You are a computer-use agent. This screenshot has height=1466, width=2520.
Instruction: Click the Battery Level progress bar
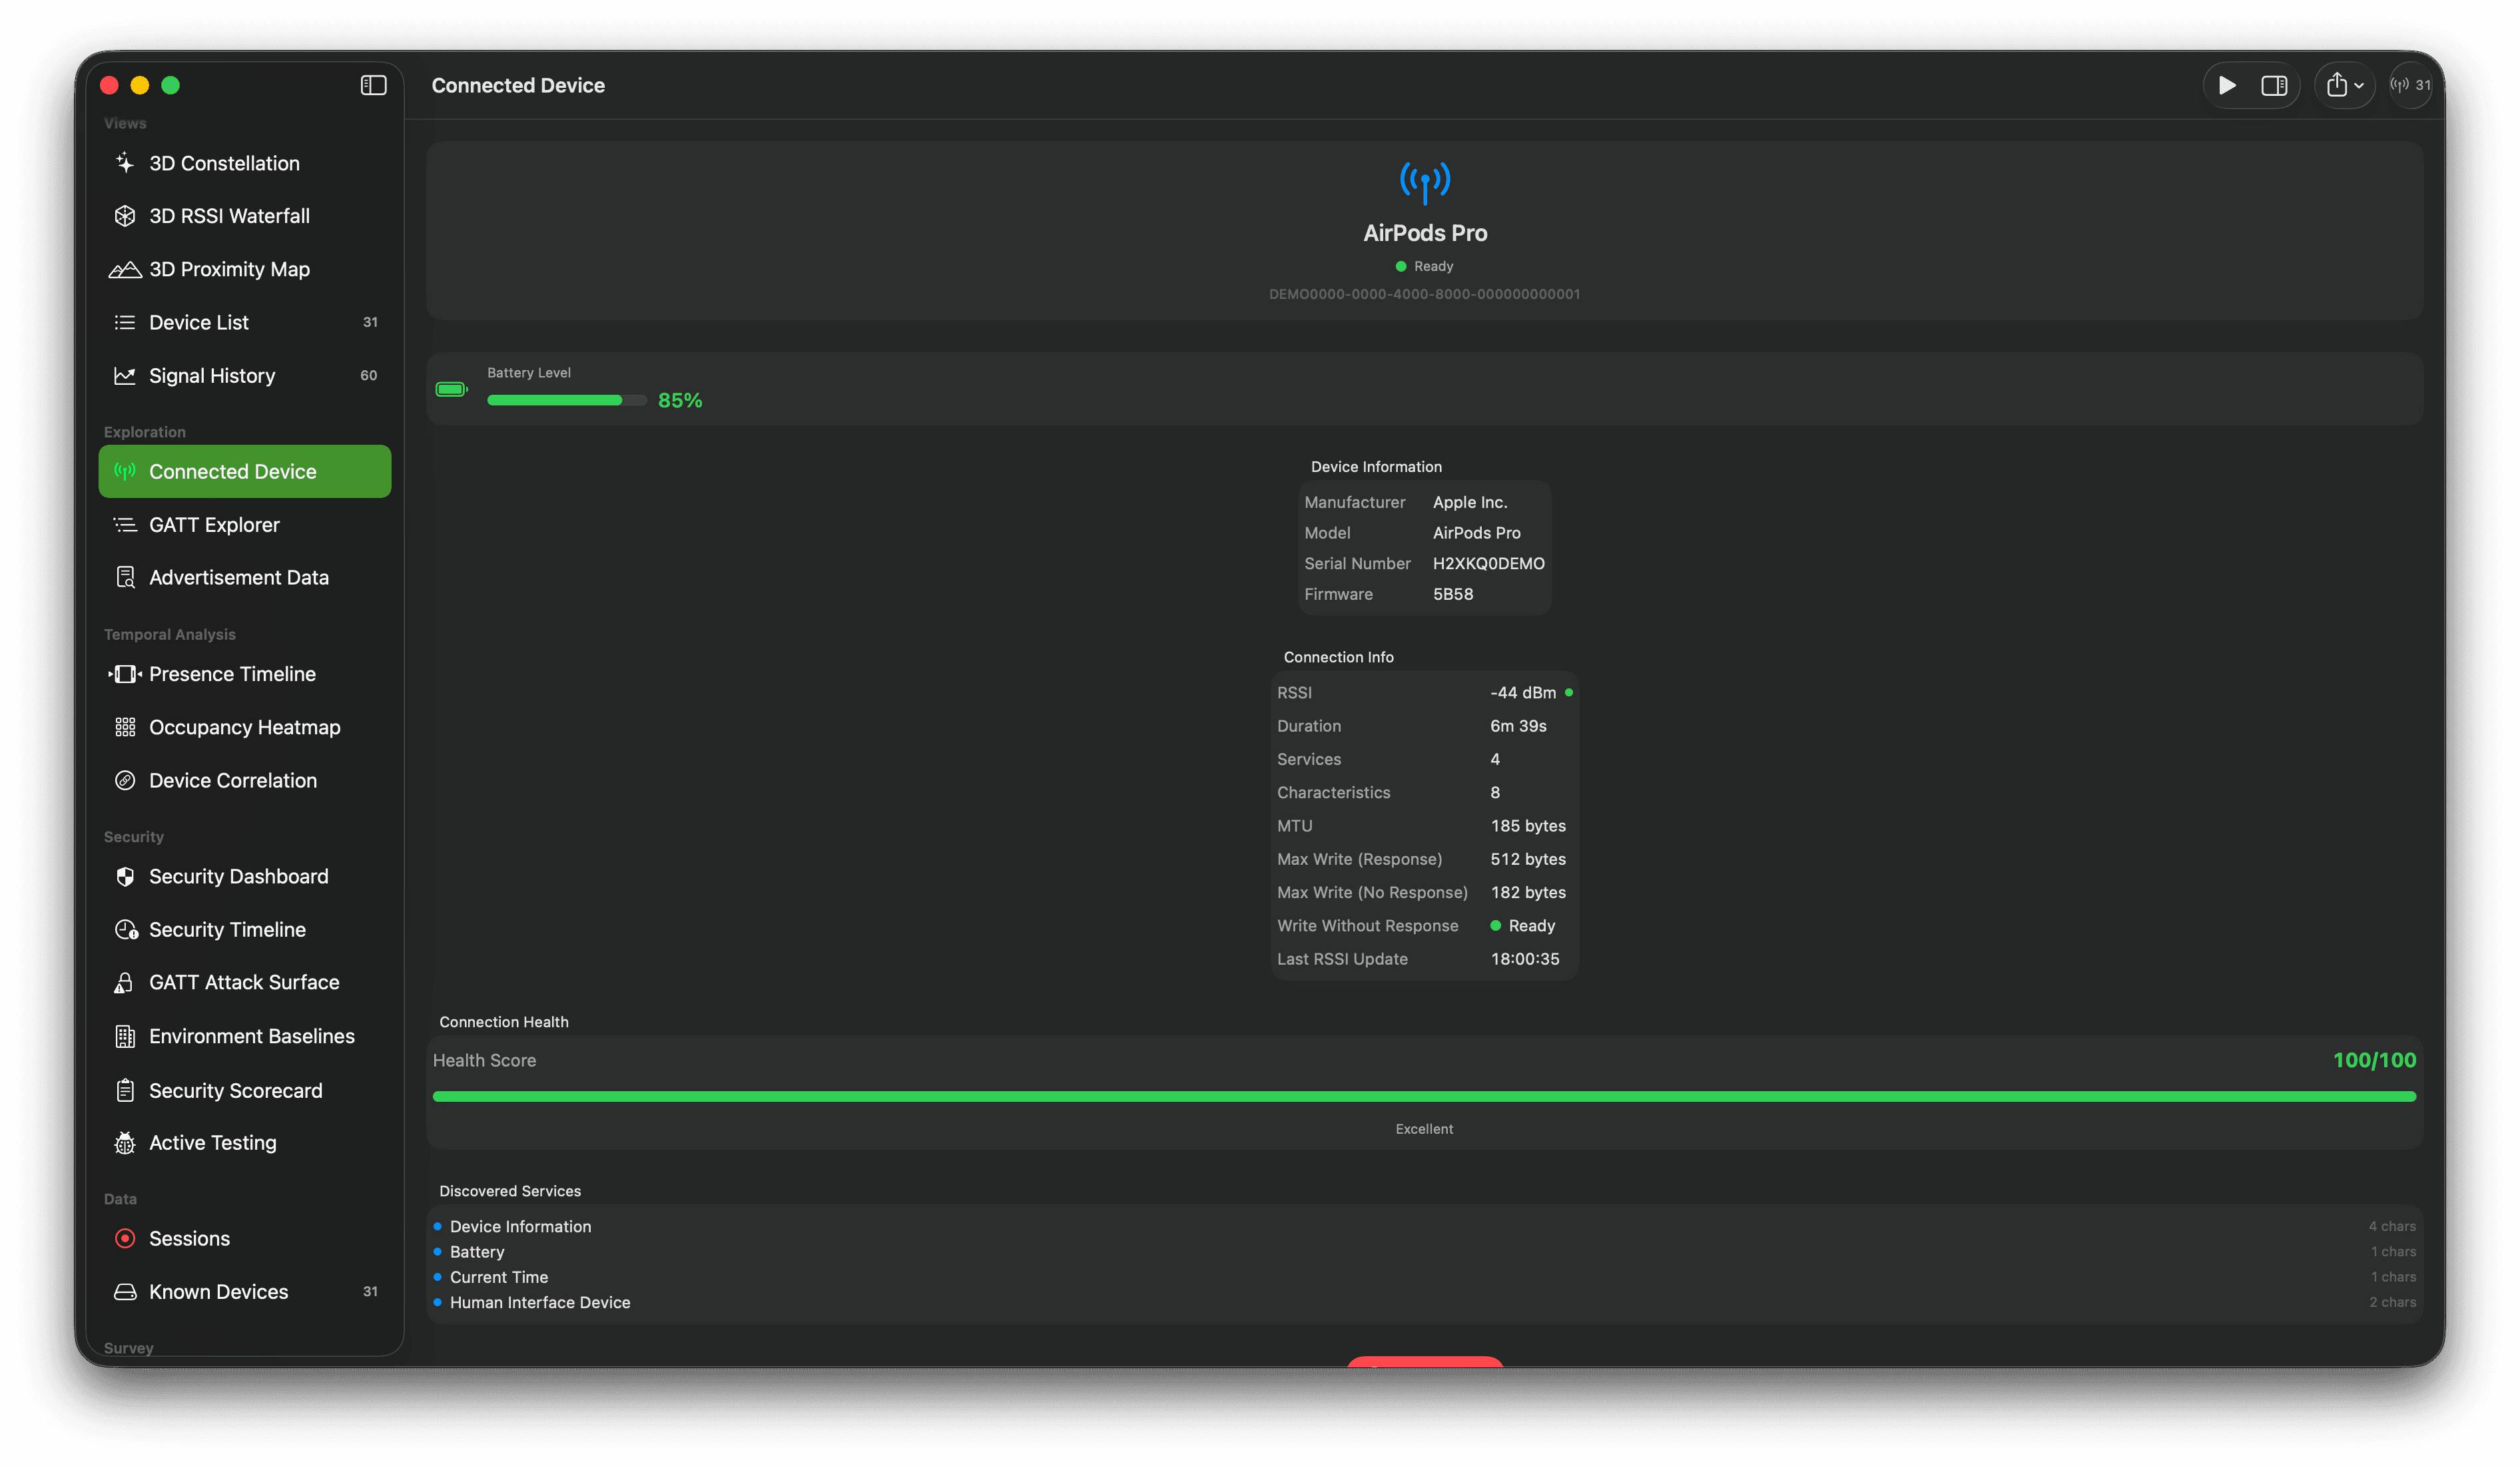567,400
